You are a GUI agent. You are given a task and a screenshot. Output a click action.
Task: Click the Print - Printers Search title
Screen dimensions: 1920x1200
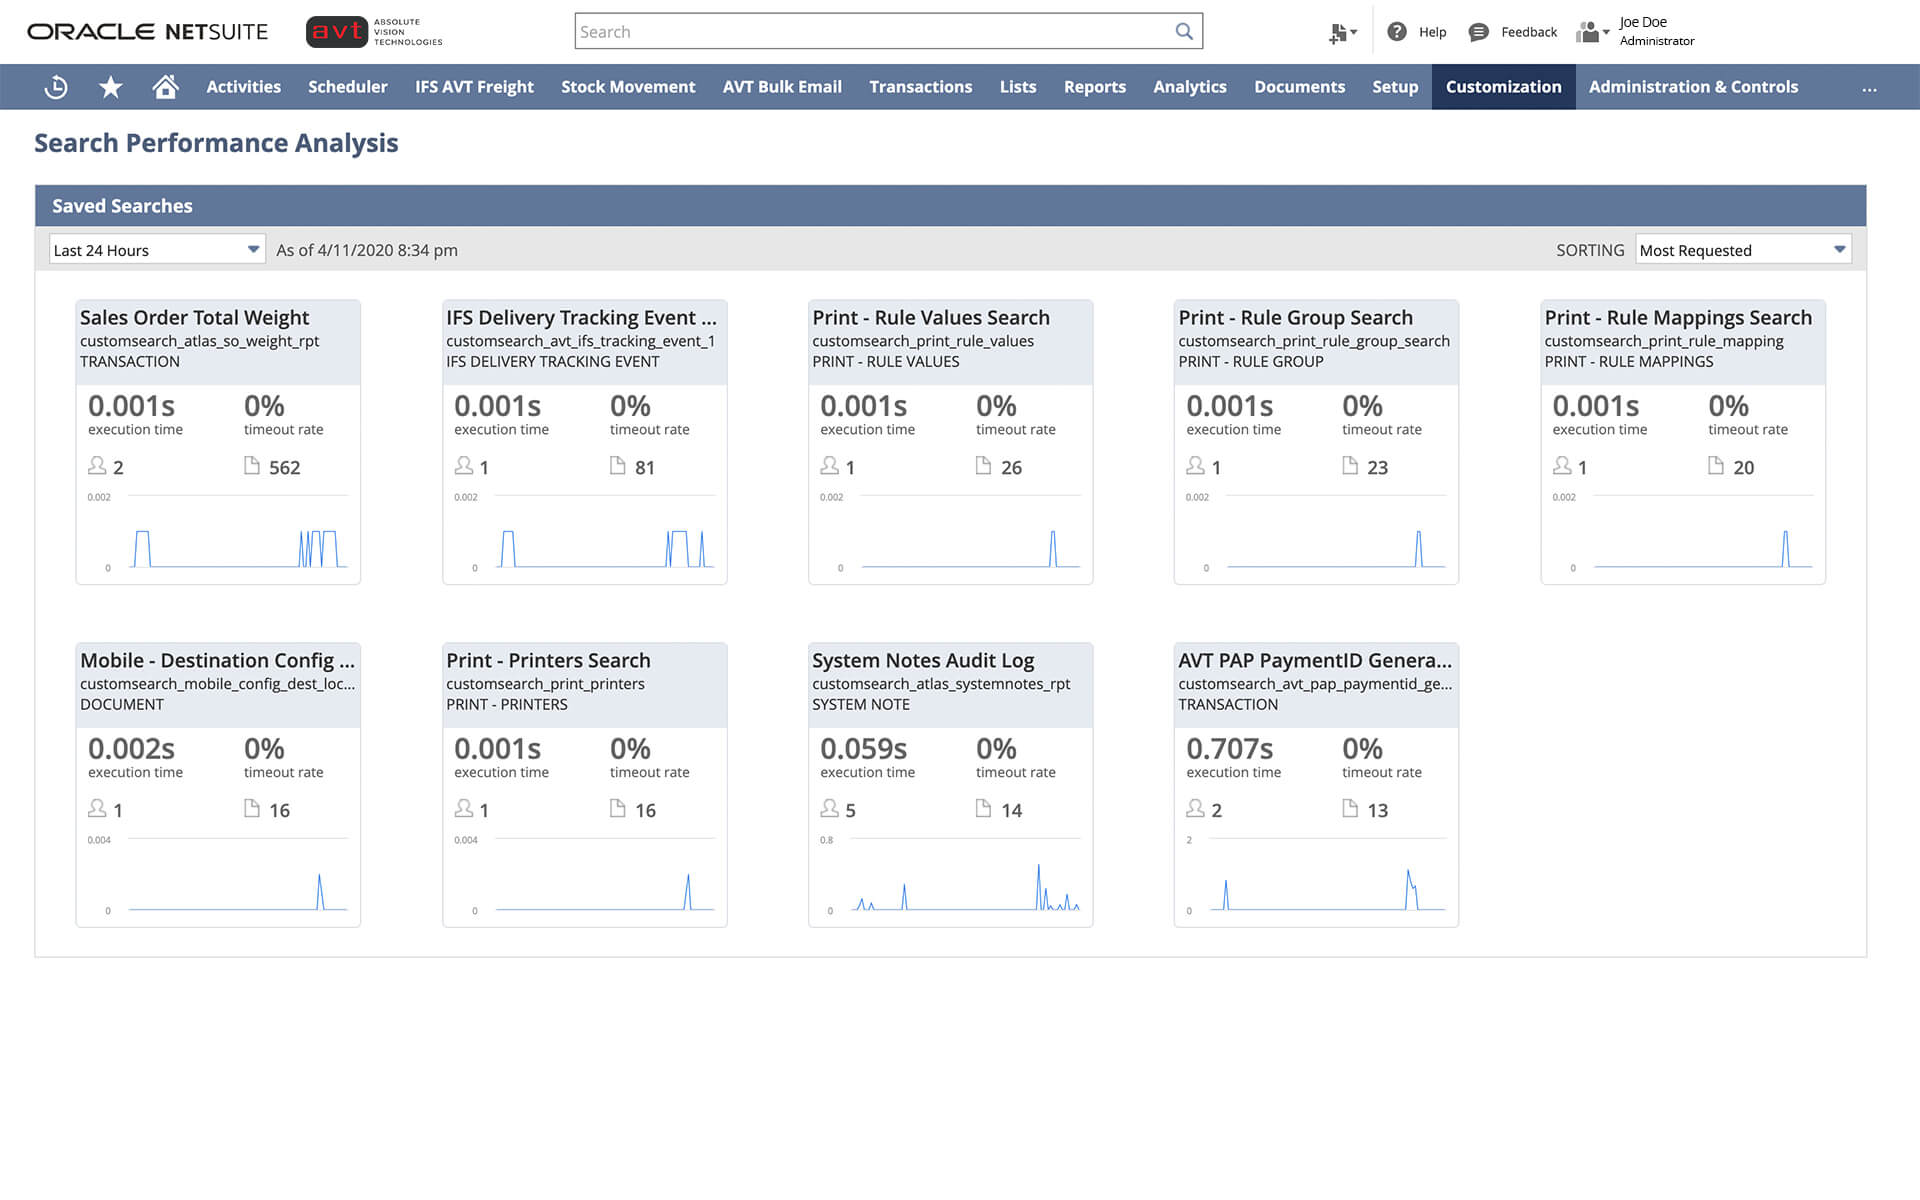[x=548, y=661]
